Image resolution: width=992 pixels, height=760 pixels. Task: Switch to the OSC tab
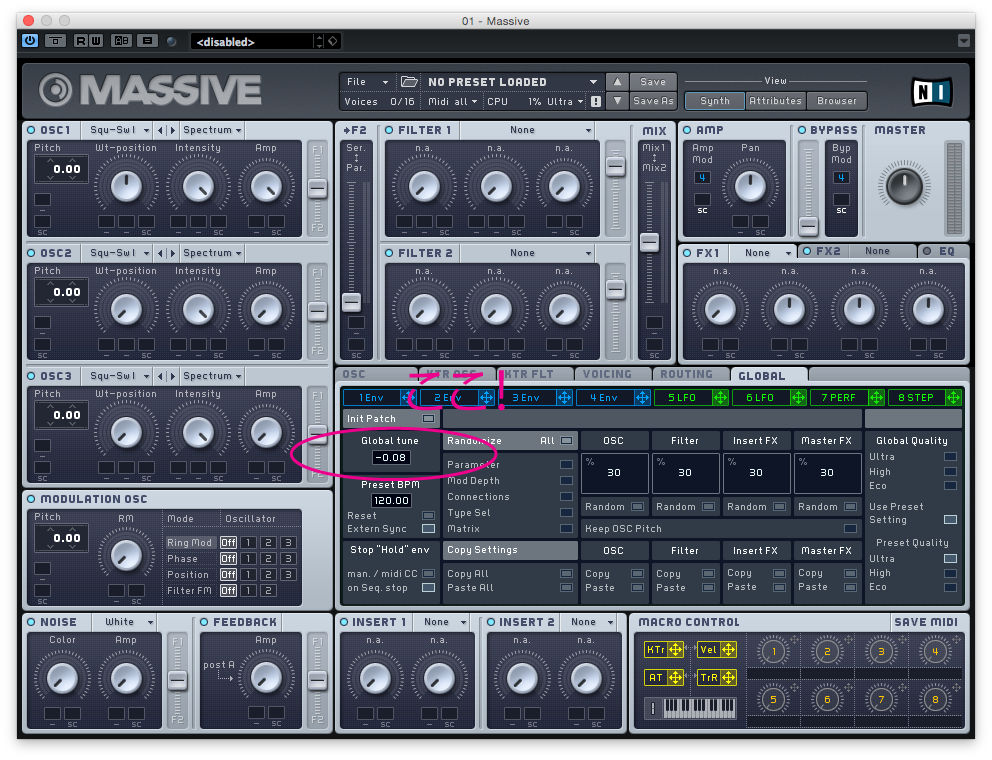376,374
